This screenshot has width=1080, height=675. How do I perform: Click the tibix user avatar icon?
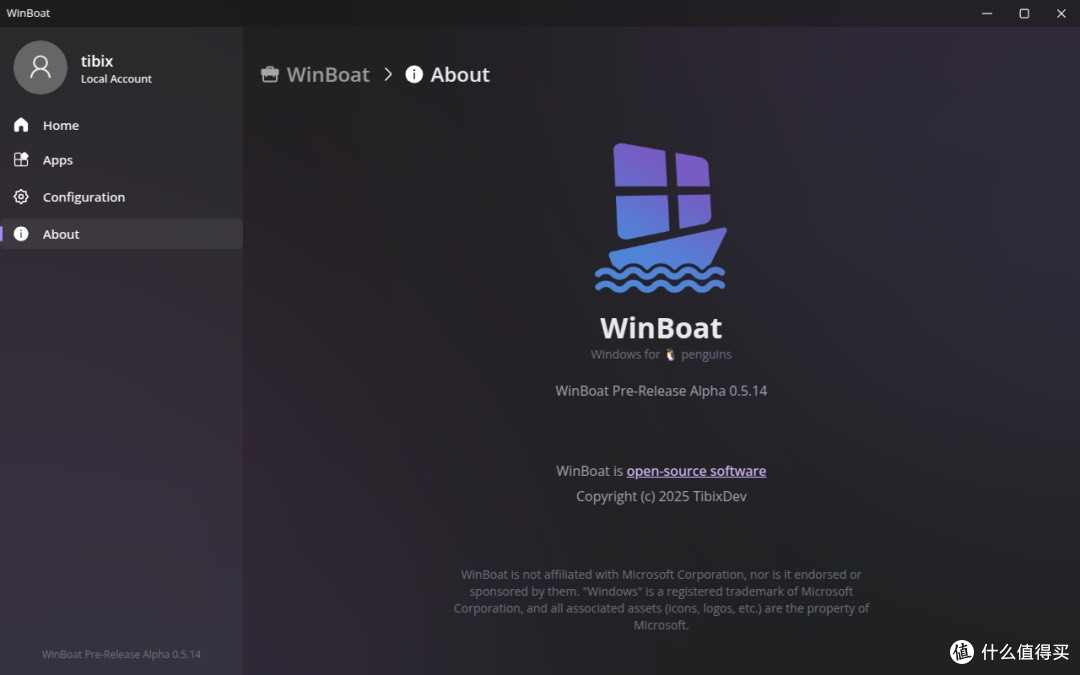click(x=41, y=68)
